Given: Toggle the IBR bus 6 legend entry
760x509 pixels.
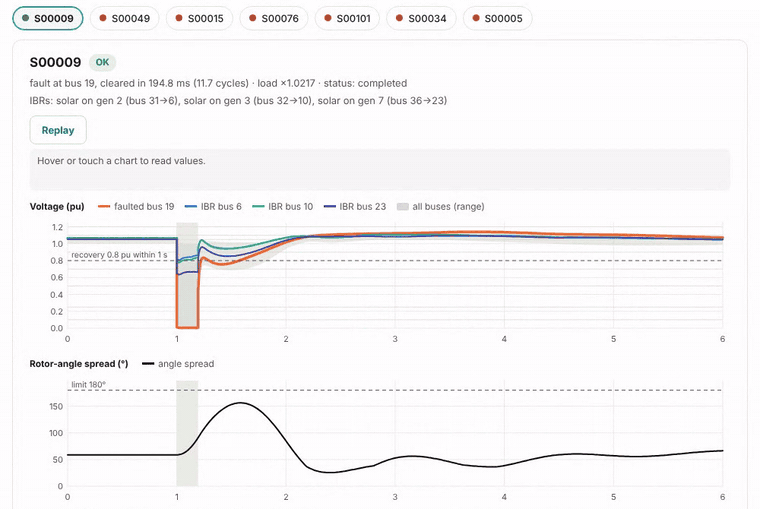Looking at the screenshot, I should (213, 207).
